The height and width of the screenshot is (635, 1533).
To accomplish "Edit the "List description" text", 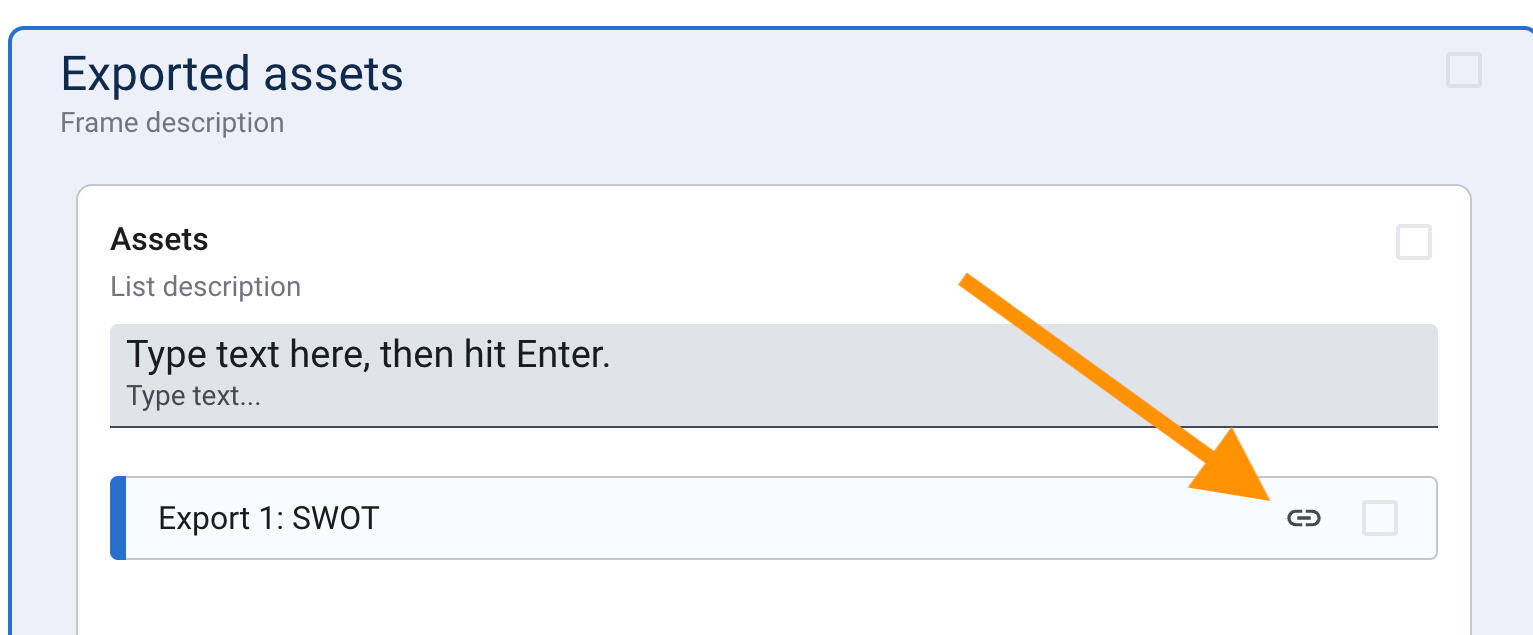I will (205, 287).
